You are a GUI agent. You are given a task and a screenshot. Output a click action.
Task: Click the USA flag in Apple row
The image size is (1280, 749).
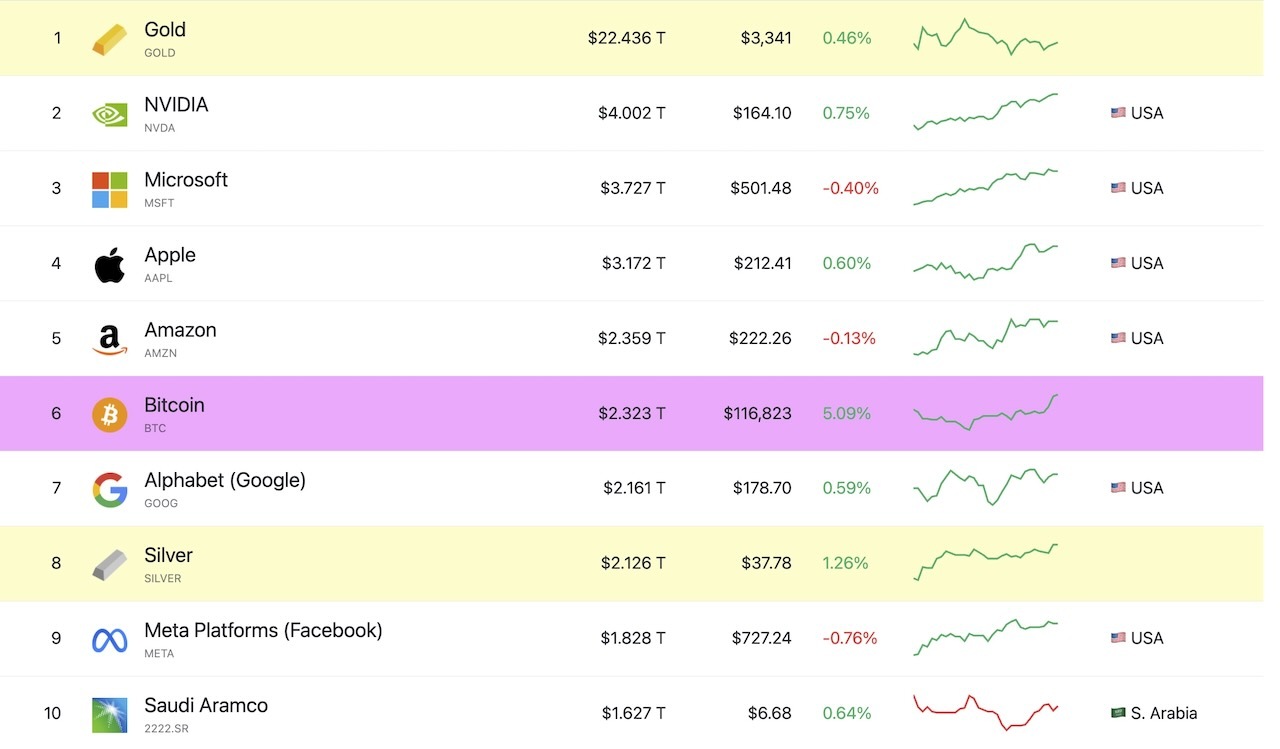click(1118, 263)
